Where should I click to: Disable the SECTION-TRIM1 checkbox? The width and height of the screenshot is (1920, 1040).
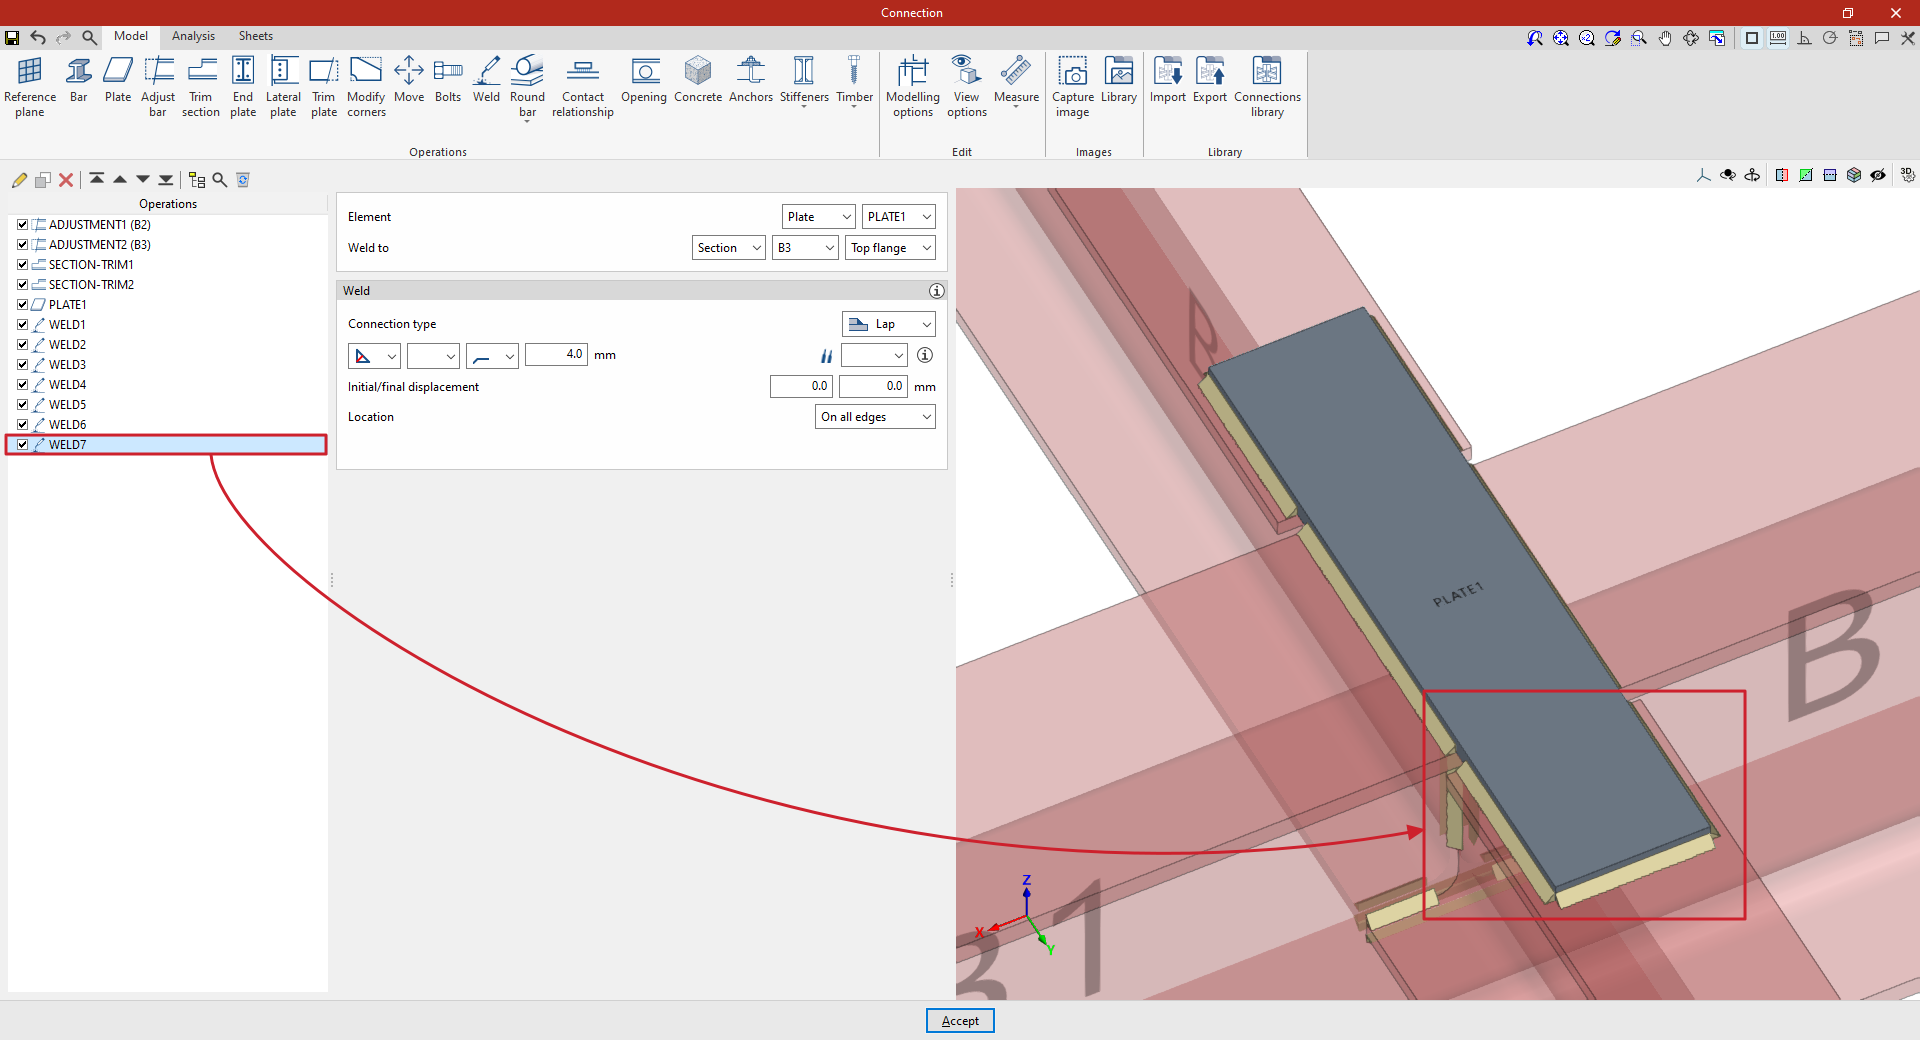click(22, 265)
